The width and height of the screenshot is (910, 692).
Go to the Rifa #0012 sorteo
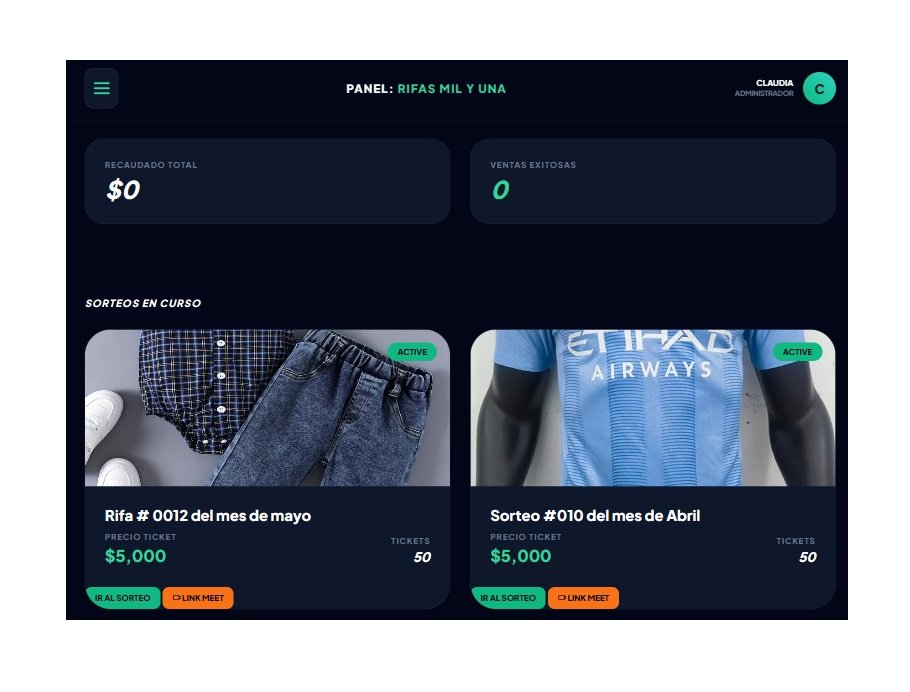(x=122, y=598)
